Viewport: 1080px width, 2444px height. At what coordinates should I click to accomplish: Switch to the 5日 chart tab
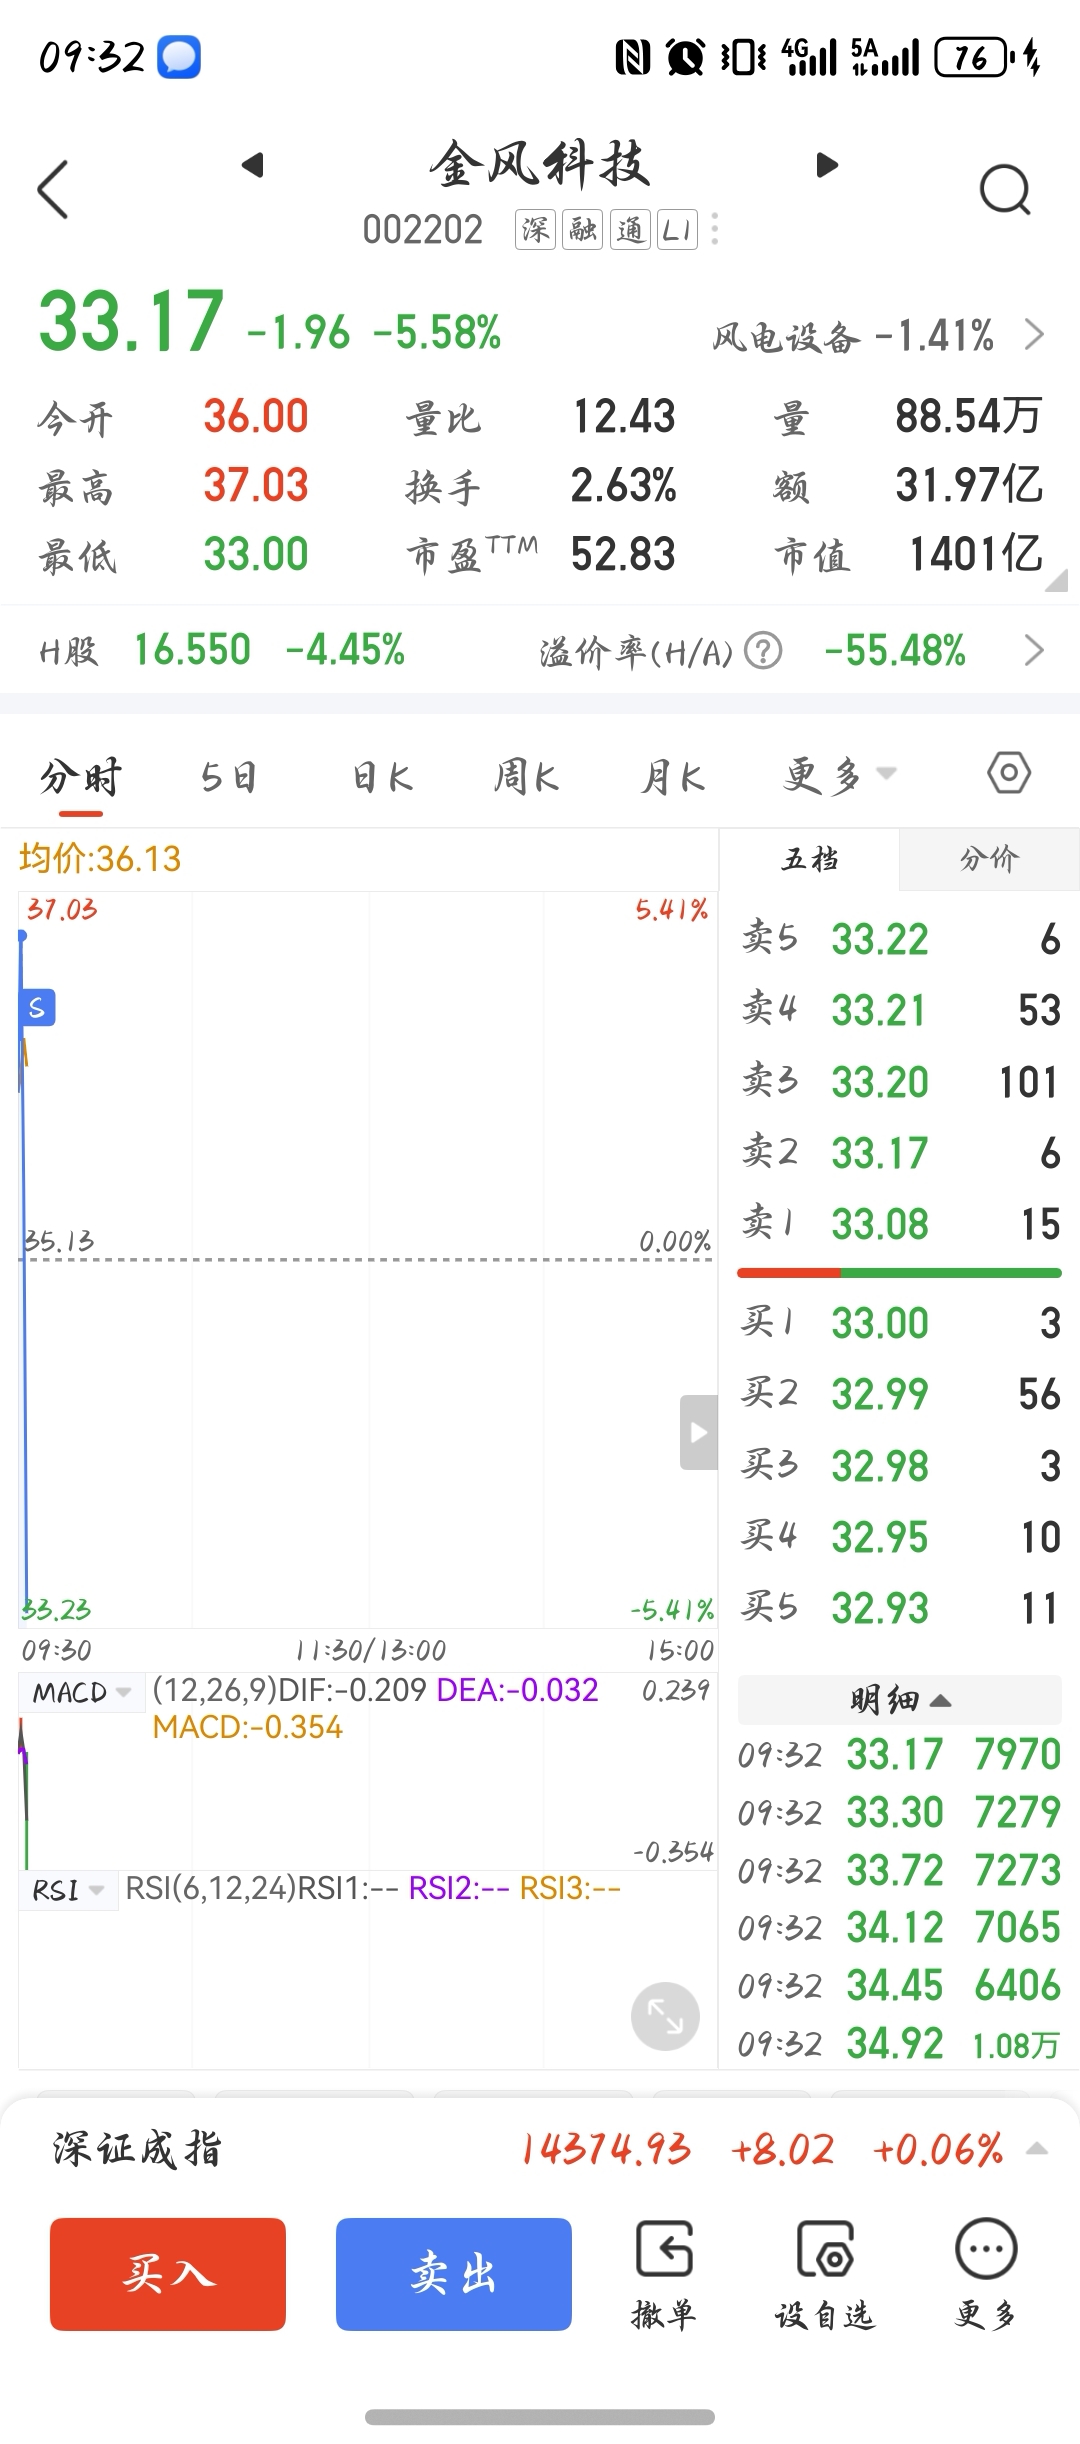click(228, 777)
